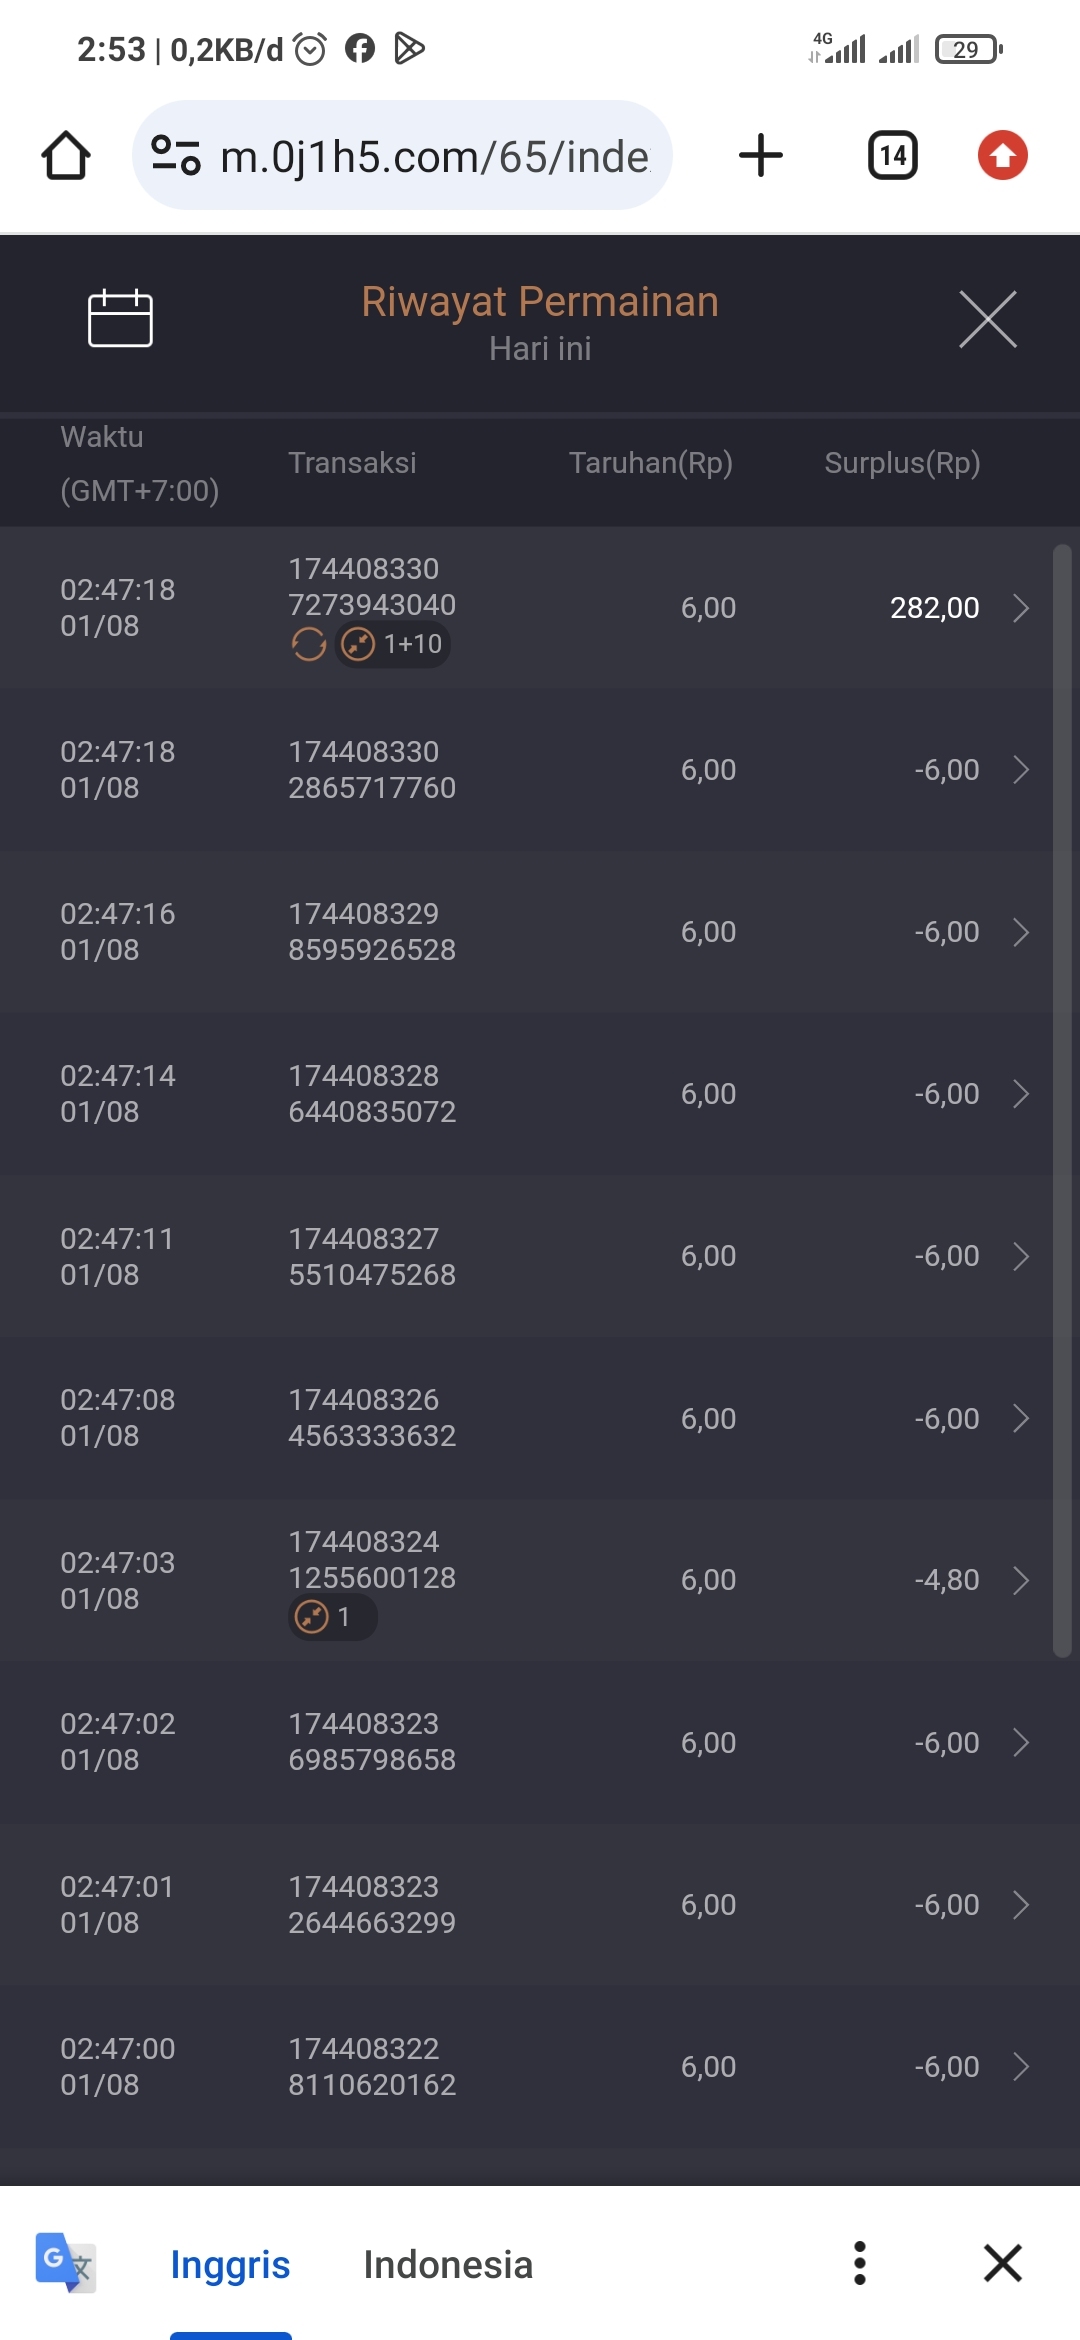1080x2340 pixels.
Task: Tap the browser home icon
Action: [66, 156]
